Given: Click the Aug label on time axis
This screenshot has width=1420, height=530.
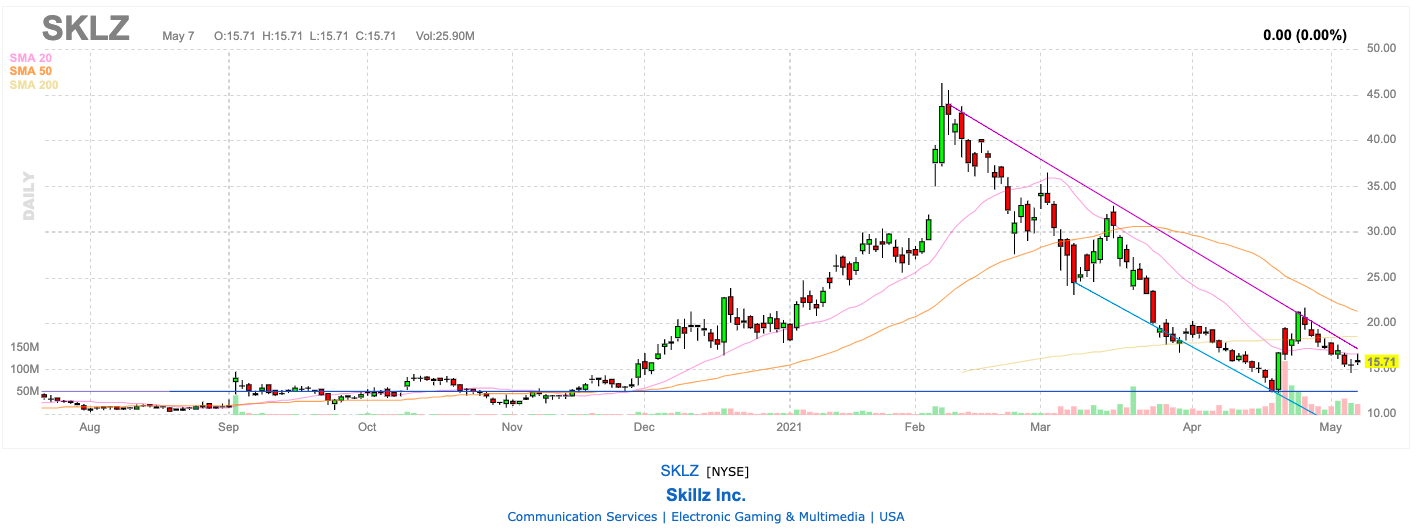Looking at the screenshot, I should [89, 427].
